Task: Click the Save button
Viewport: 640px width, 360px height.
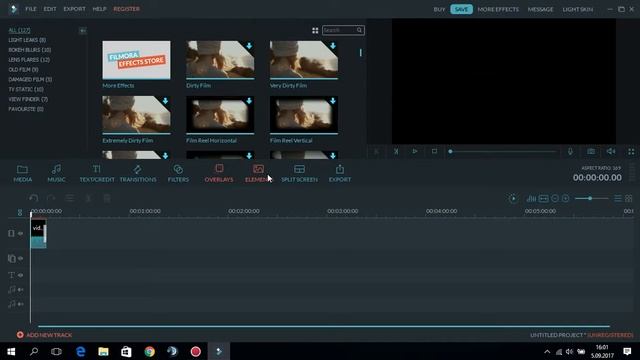Action: [461, 9]
